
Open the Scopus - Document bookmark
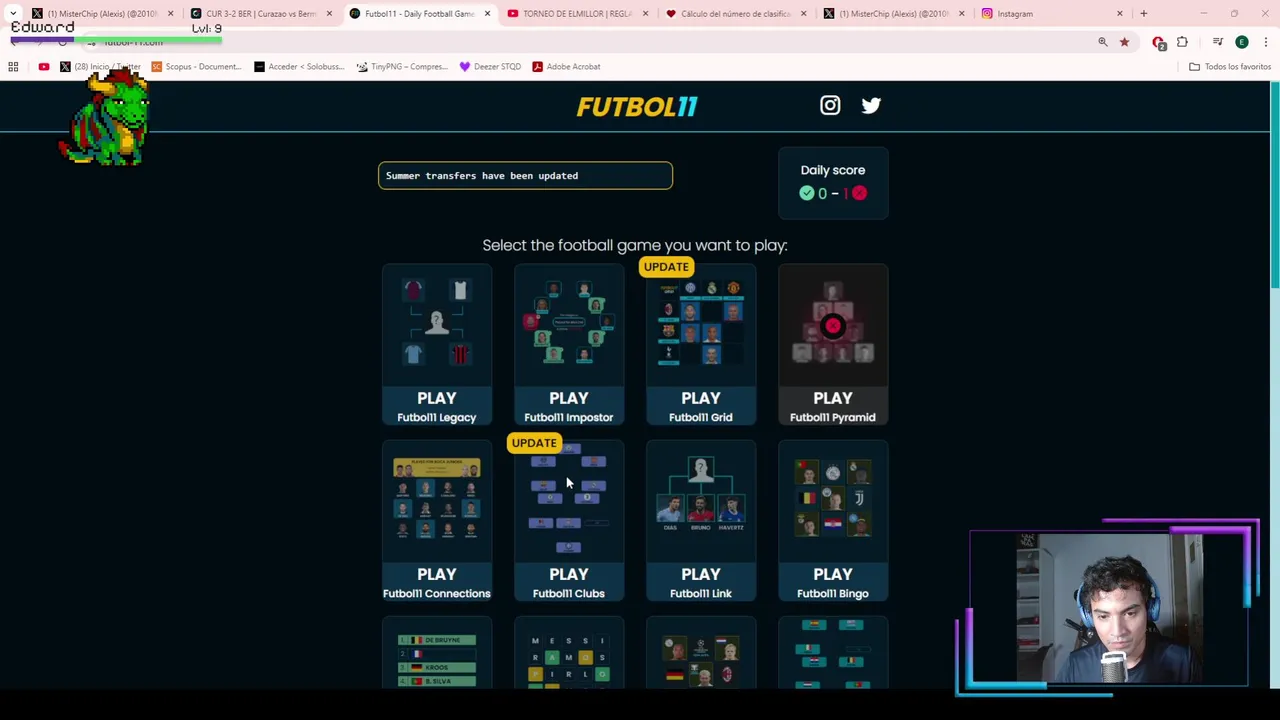196,67
